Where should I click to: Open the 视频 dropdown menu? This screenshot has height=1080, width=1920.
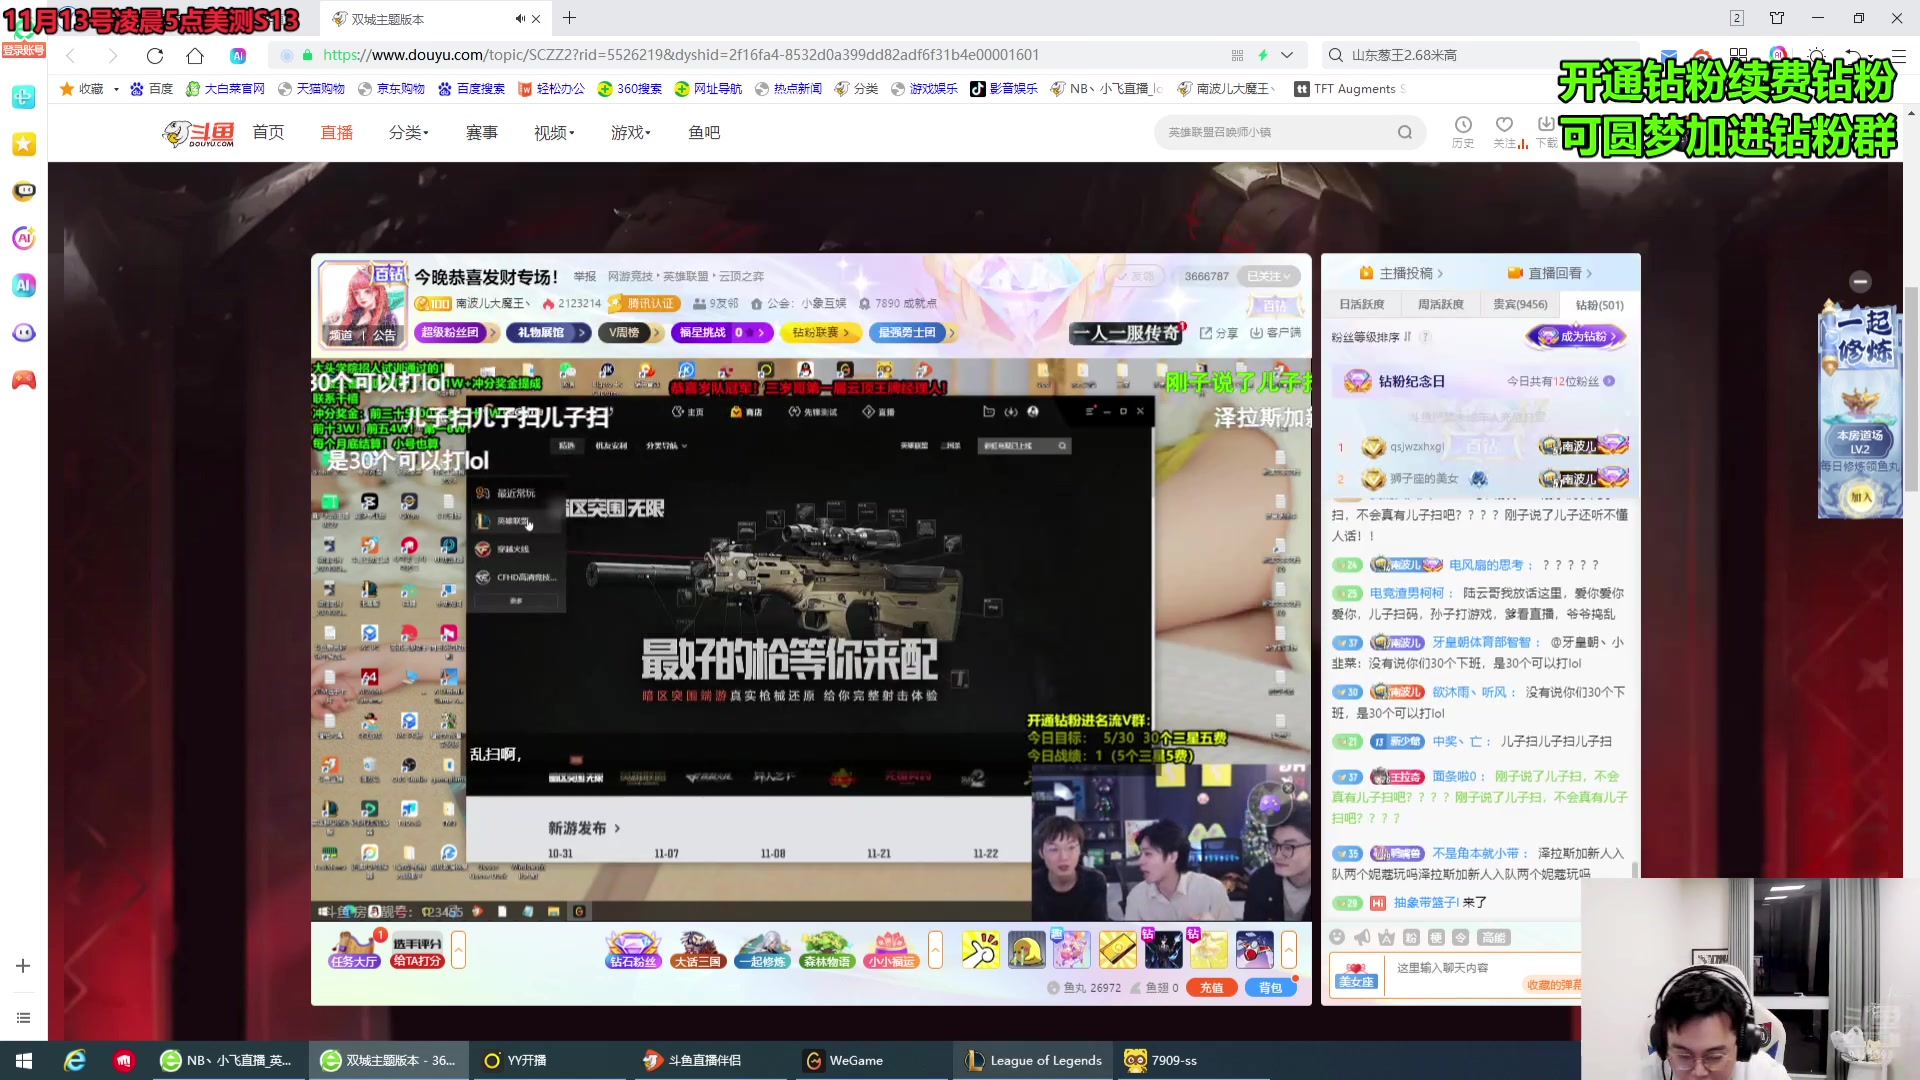tap(554, 132)
